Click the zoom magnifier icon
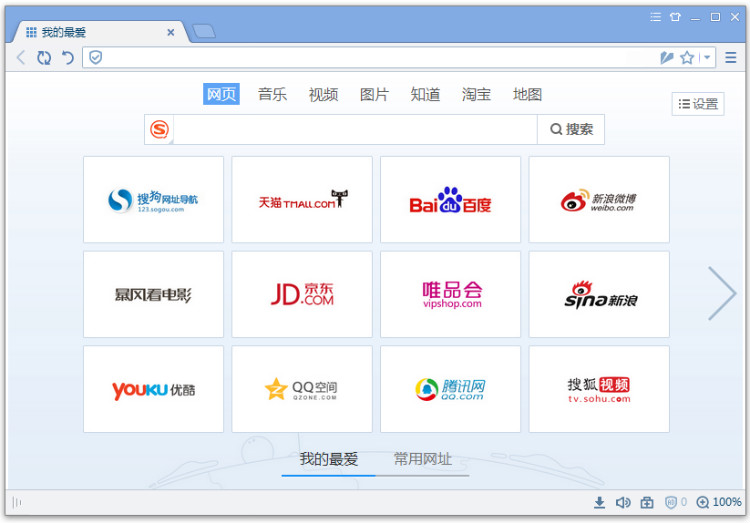 [x=702, y=502]
